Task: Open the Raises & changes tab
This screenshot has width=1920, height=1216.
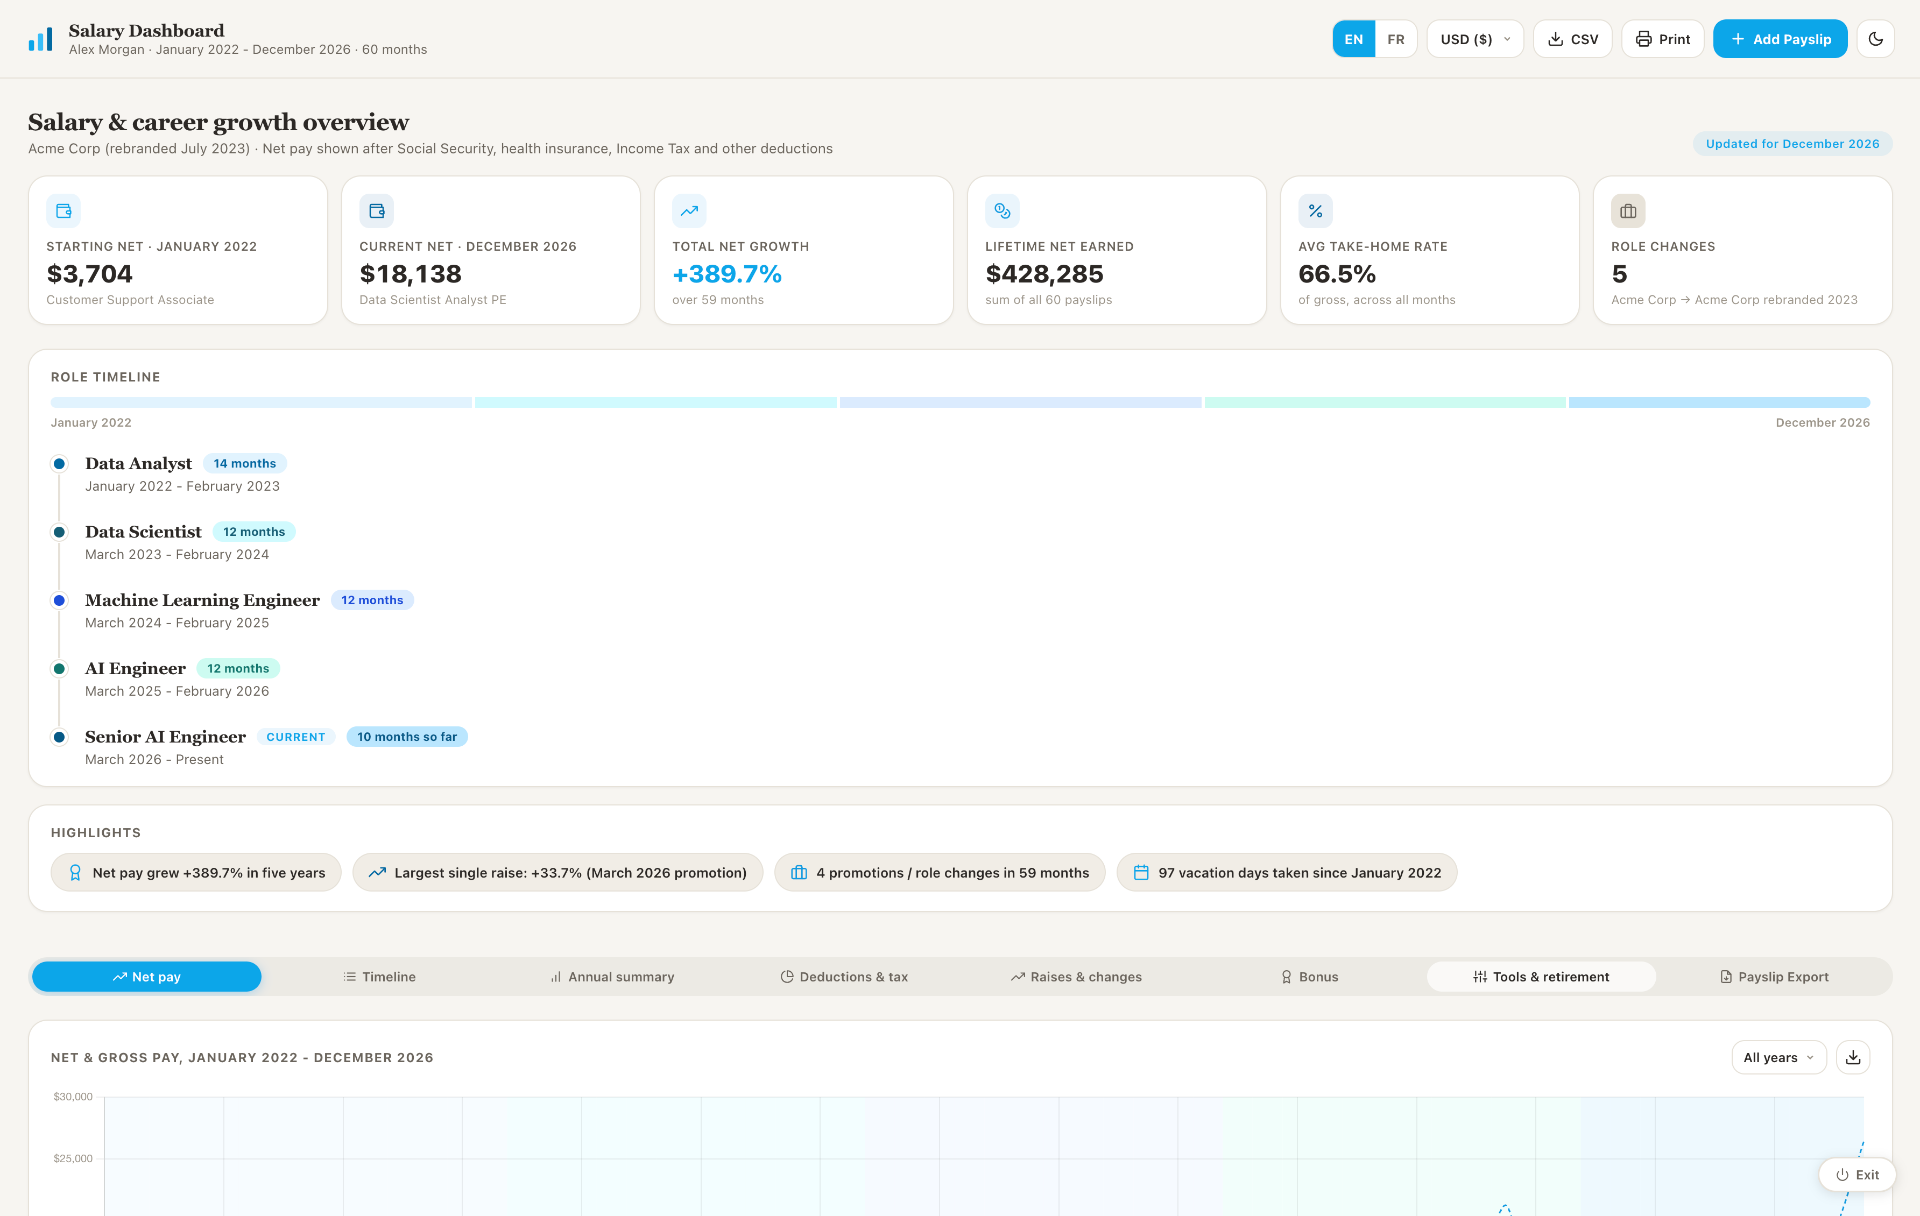Action: click(1076, 977)
